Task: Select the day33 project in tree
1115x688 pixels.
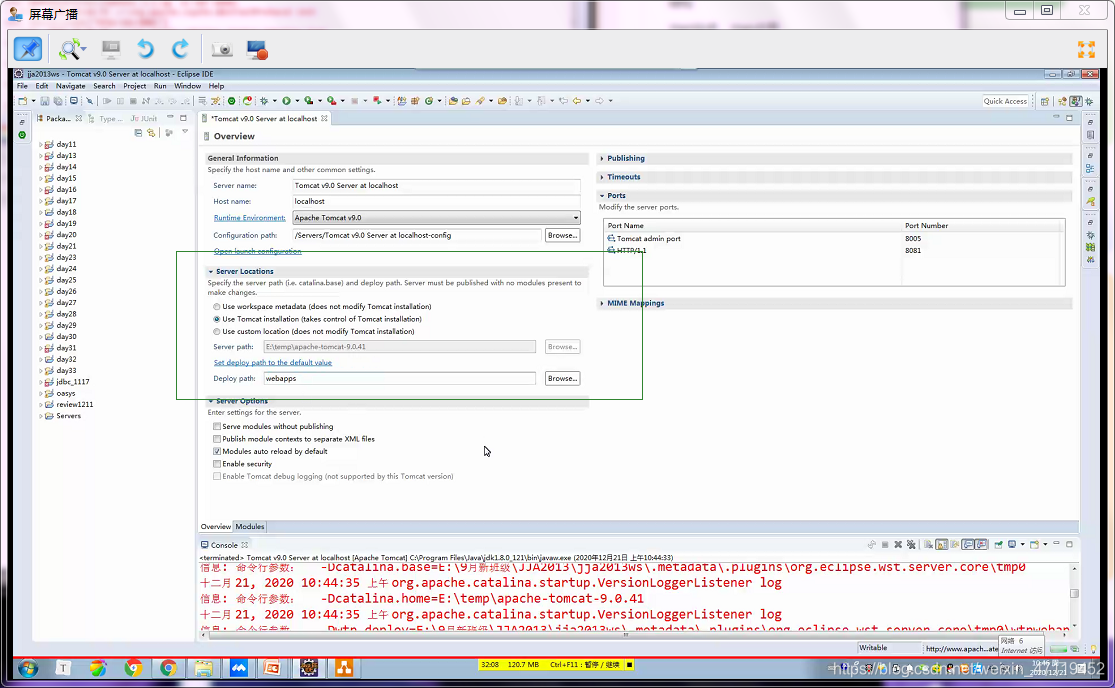Action: tap(66, 370)
